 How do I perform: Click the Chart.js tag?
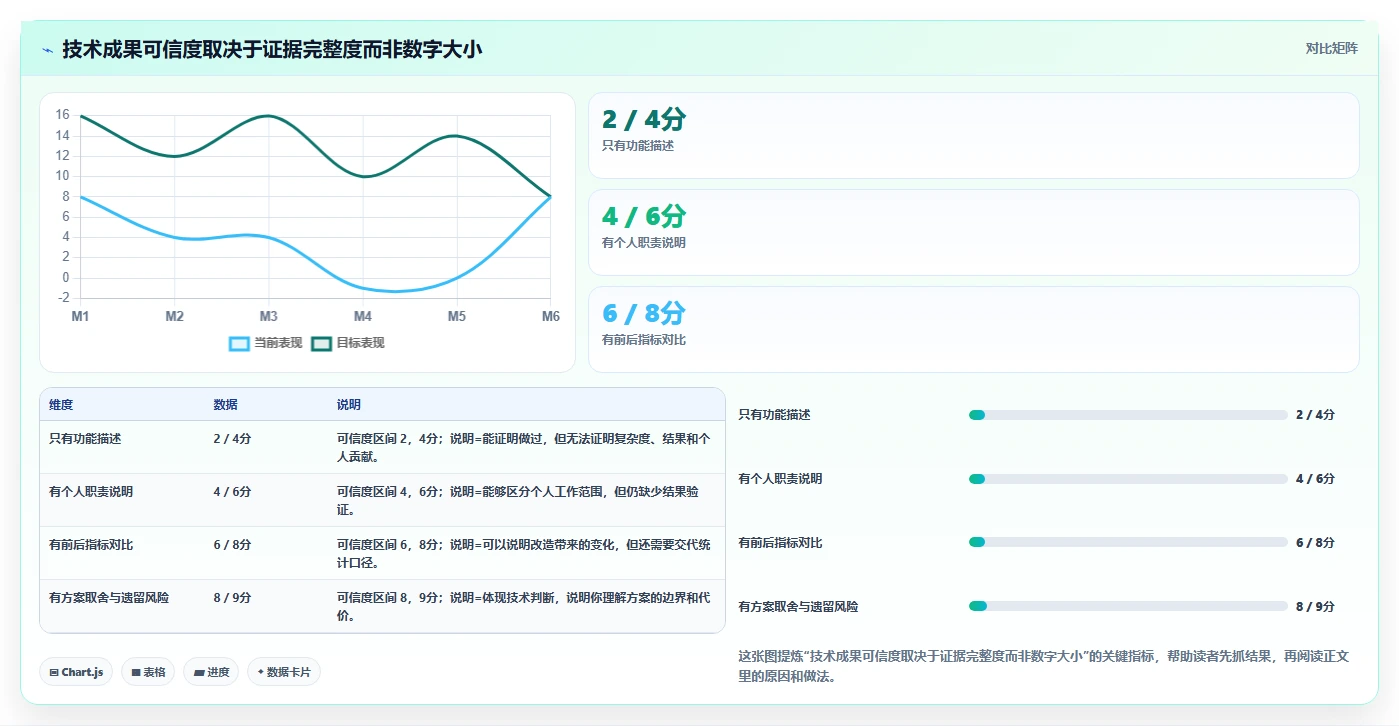(76, 672)
